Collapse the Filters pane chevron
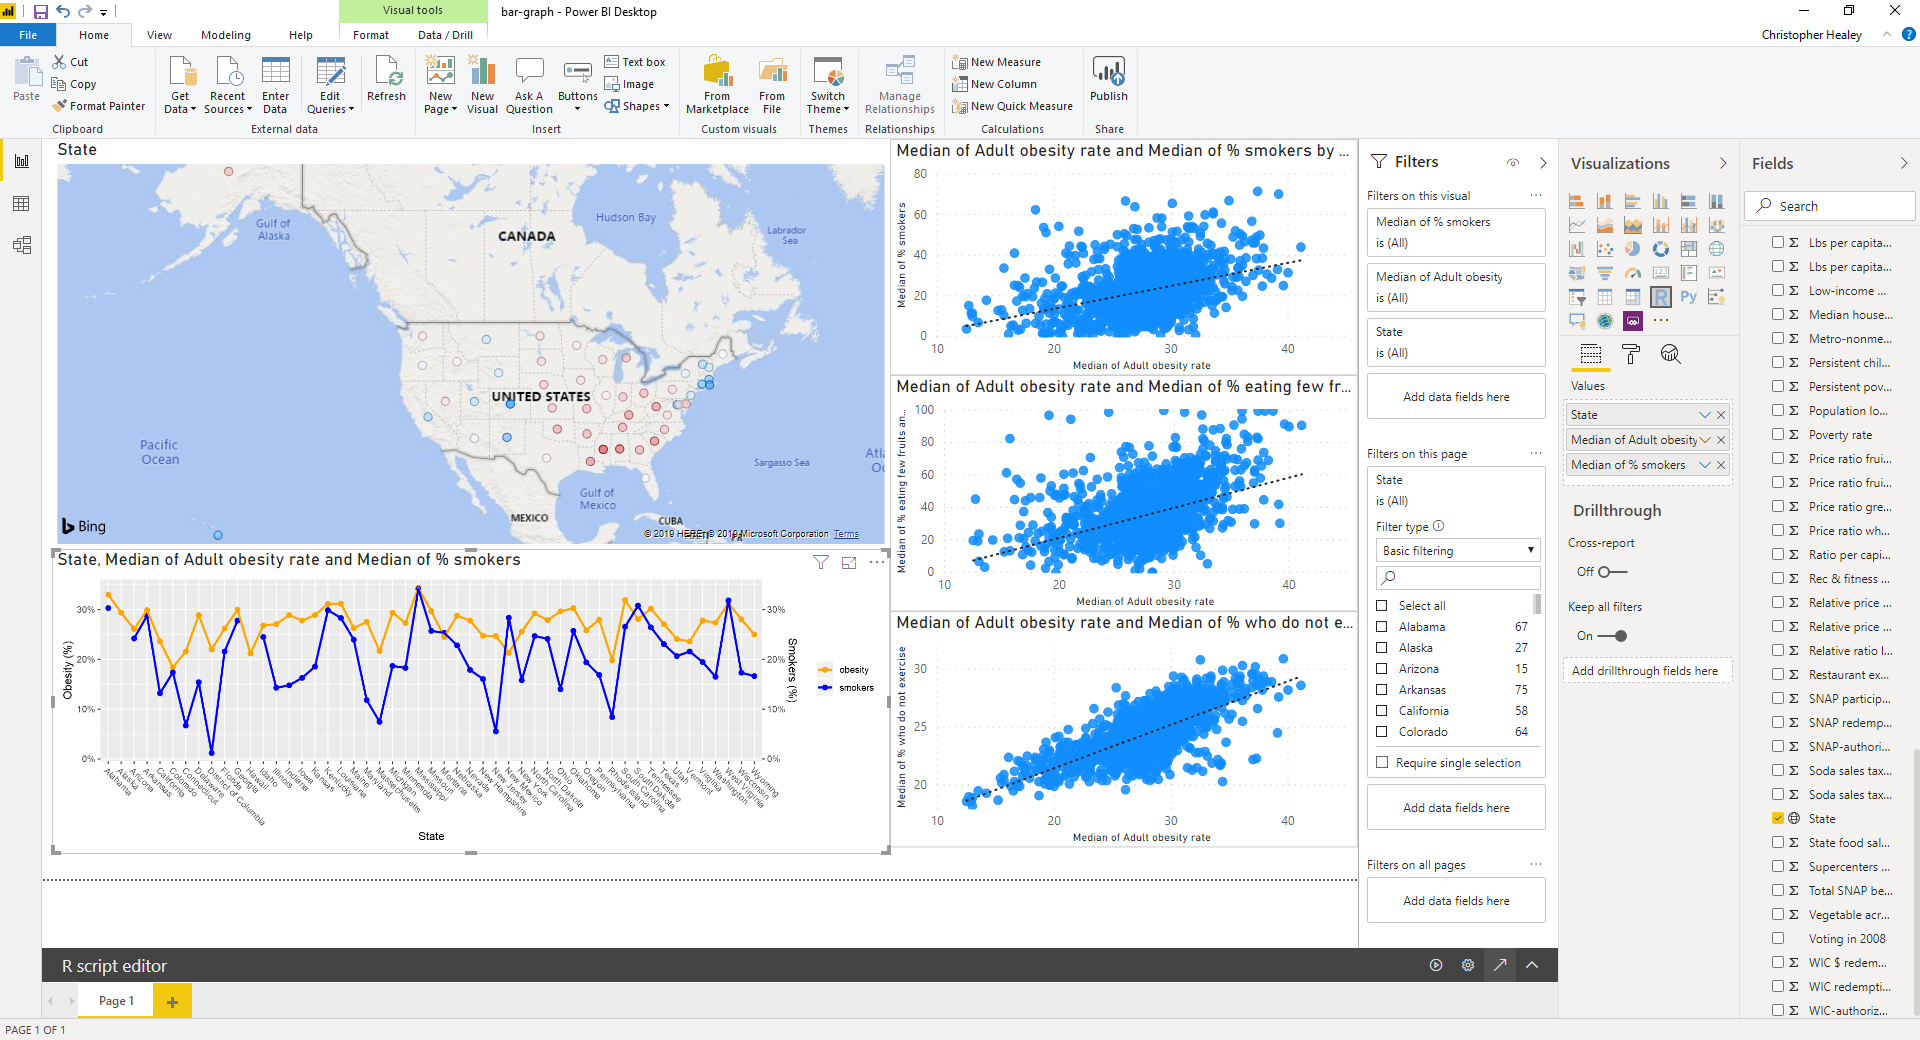 [x=1543, y=163]
